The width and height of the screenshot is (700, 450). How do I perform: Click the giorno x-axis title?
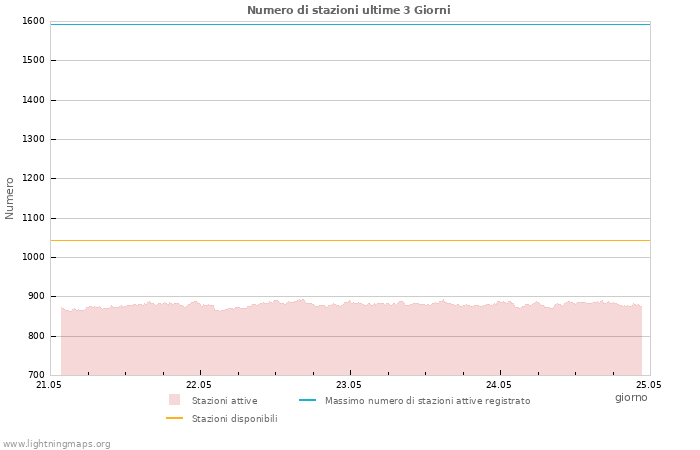(631, 397)
